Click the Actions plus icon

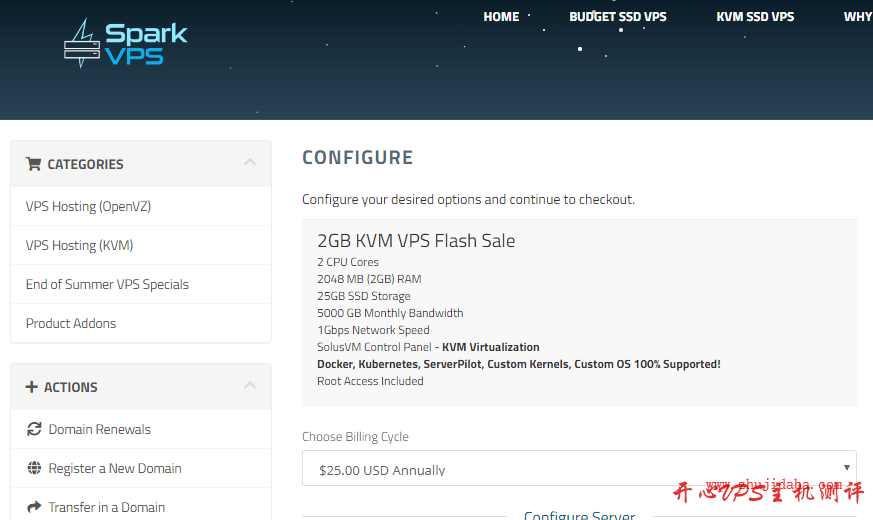pos(32,387)
